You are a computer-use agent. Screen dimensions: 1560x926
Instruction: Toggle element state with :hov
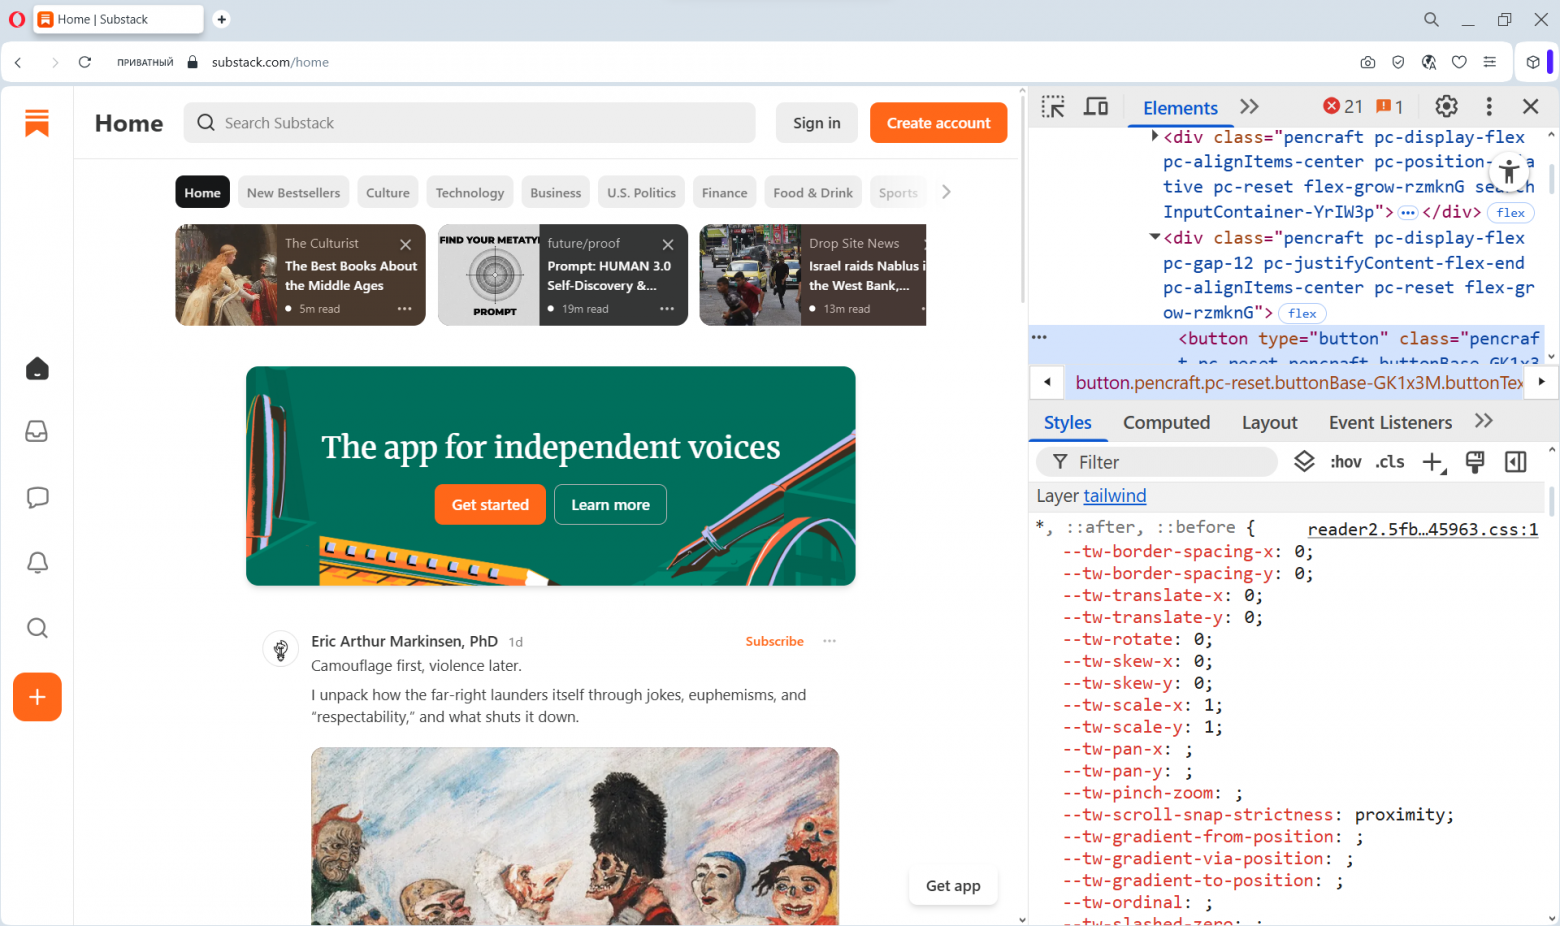click(x=1345, y=461)
